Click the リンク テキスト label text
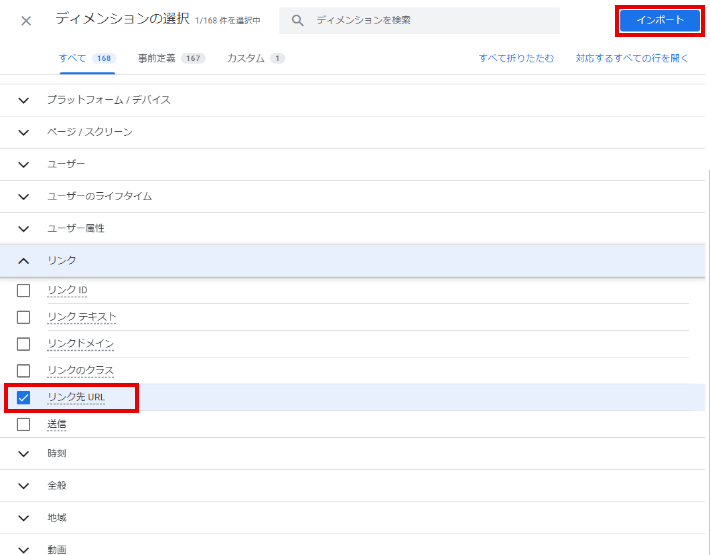This screenshot has height=555, width=710. point(82,317)
